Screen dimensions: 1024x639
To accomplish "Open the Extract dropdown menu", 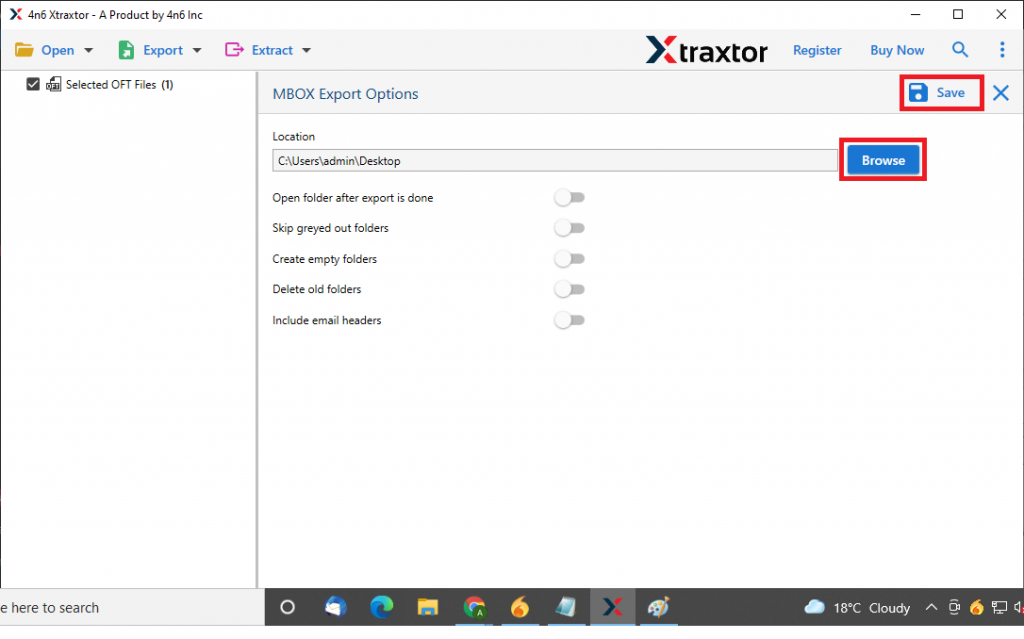I will tap(305, 49).
